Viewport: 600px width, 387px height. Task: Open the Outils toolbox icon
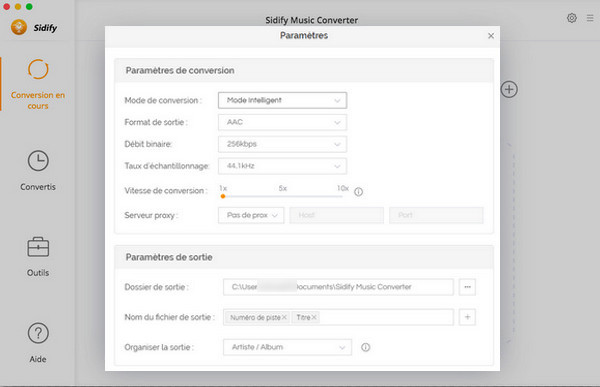[x=38, y=247]
